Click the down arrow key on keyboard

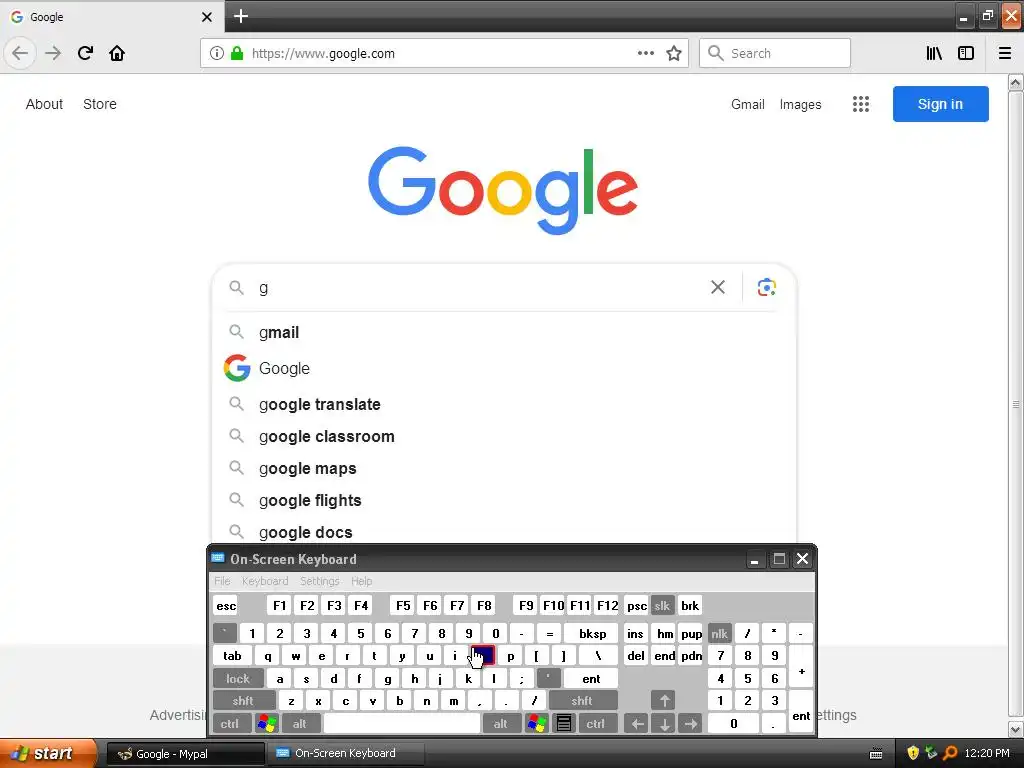click(x=664, y=724)
